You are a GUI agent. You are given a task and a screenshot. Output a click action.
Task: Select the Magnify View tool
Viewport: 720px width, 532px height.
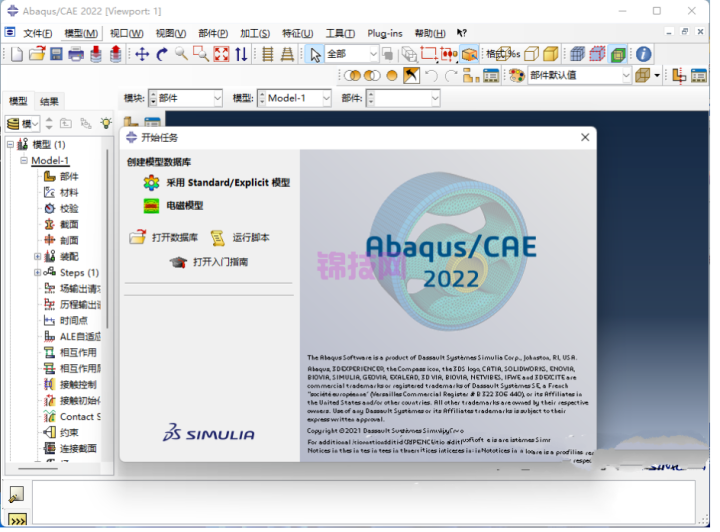tap(181, 54)
